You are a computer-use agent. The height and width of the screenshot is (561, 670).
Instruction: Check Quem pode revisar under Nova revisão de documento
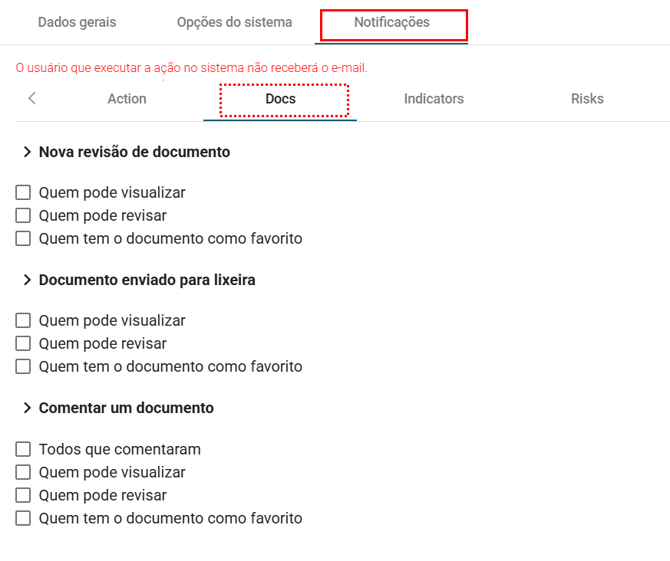point(23,216)
